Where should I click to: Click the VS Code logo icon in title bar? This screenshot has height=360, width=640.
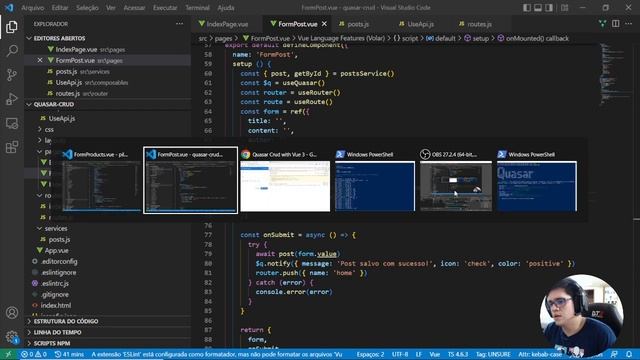pyautogui.click(x=9, y=7)
